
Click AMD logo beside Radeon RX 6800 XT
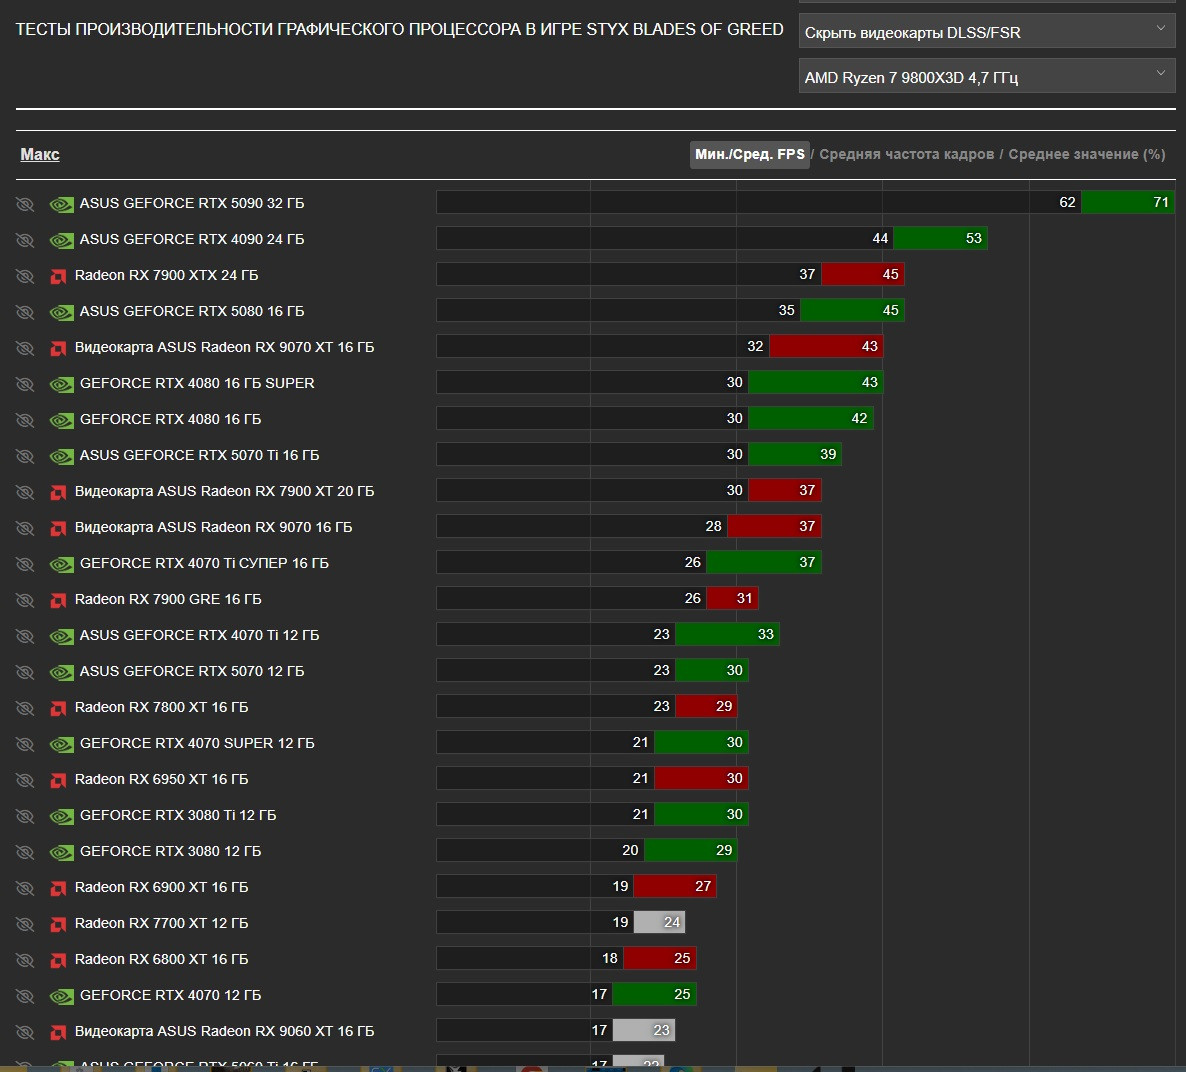click(x=58, y=960)
